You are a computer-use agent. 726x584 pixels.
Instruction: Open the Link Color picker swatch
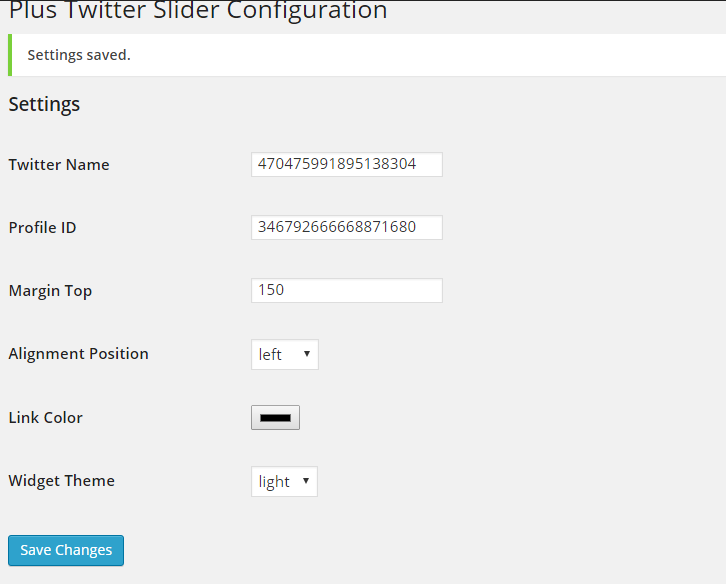point(275,418)
